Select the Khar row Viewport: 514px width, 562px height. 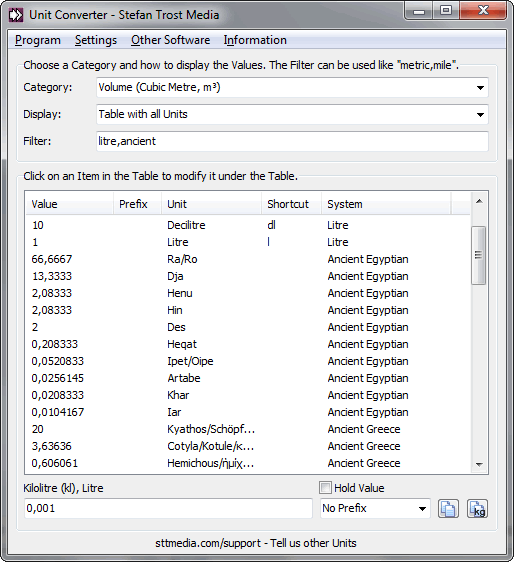(x=248, y=395)
